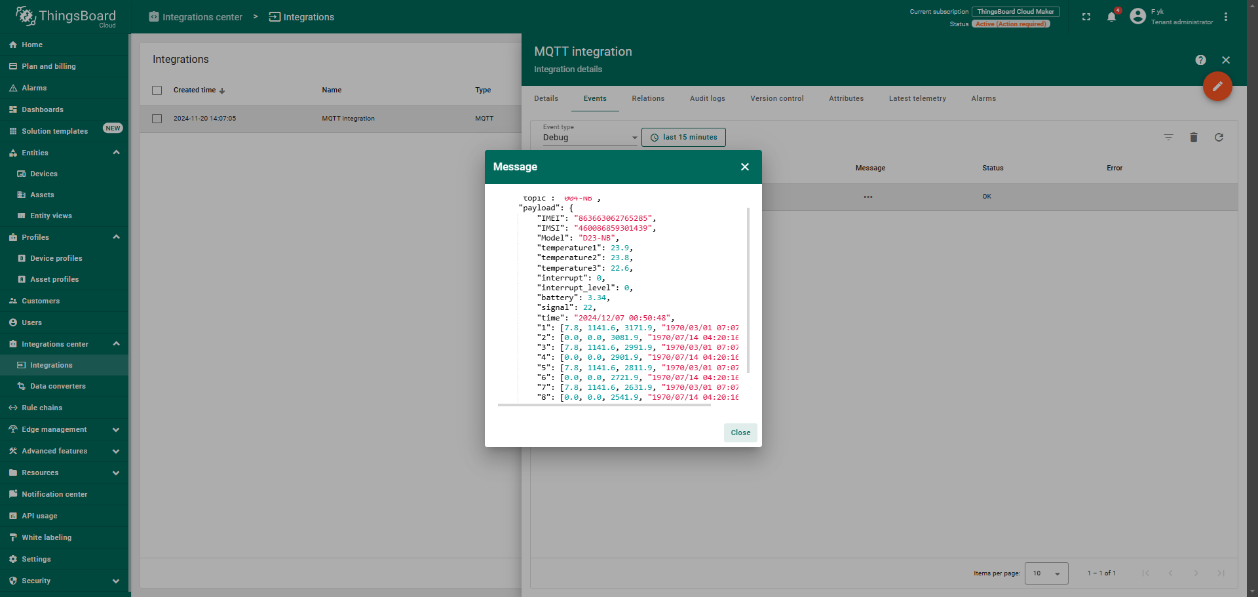Viewport: 1258px width, 597px height.
Task: Toggle select-all checkbox in Integrations table
Action: [x=157, y=90]
